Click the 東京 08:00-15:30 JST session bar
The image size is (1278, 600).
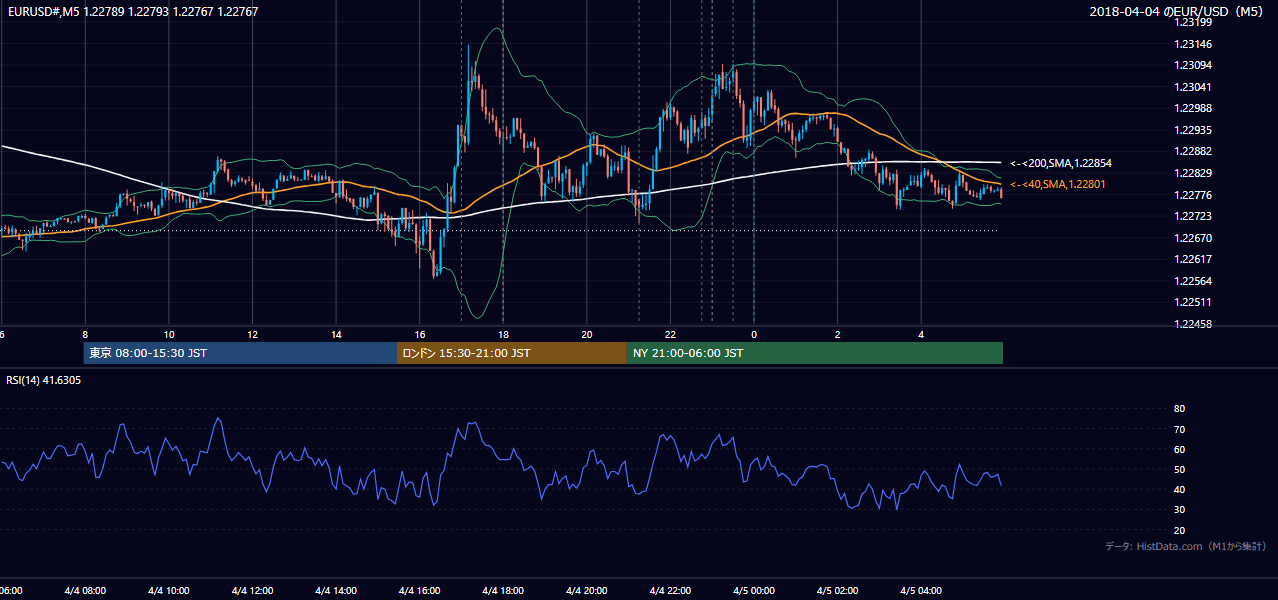[x=241, y=353]
